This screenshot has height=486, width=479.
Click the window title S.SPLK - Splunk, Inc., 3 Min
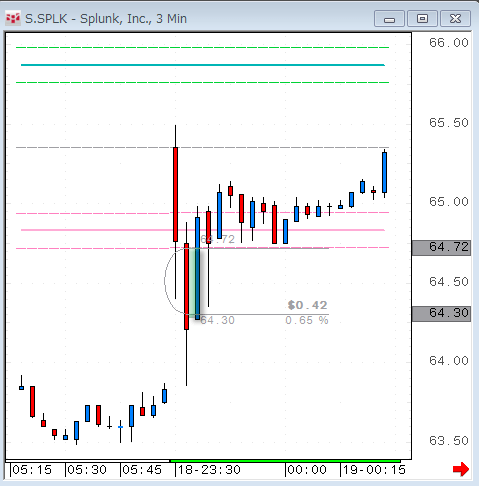(x=106, y=19)
